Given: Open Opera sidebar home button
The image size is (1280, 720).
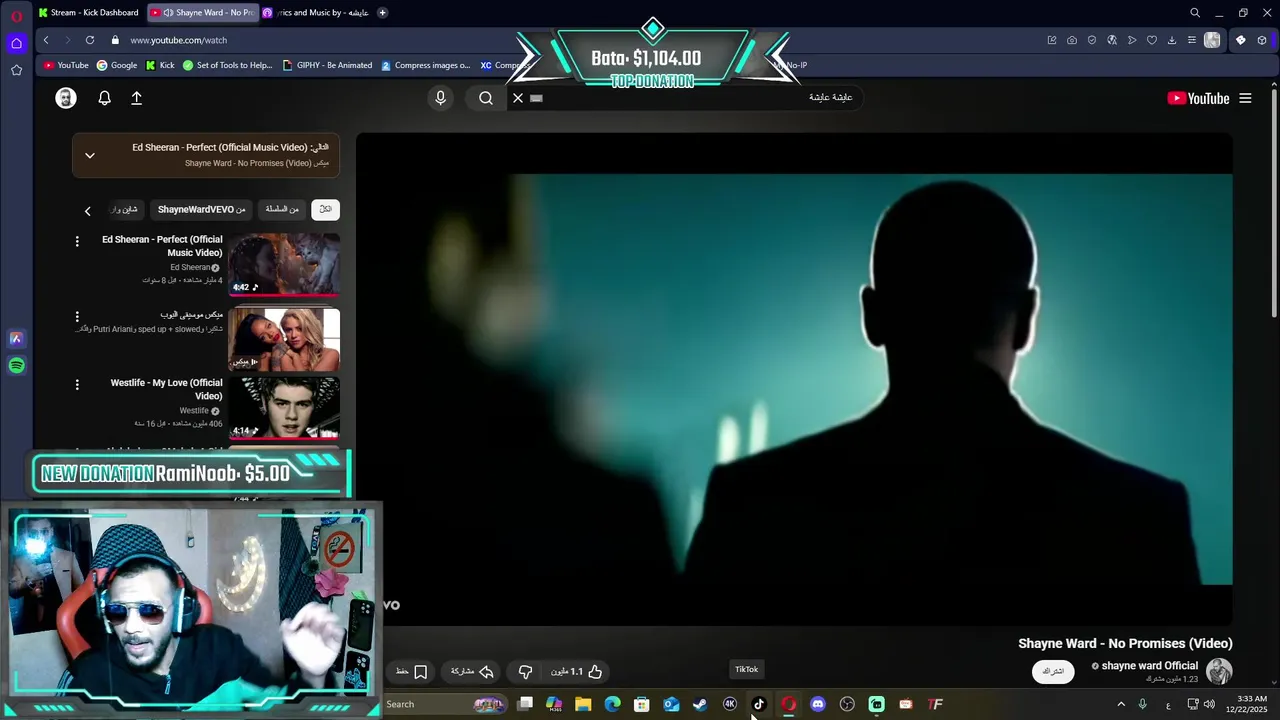Looking at the screenshot, I should (16, 43).
